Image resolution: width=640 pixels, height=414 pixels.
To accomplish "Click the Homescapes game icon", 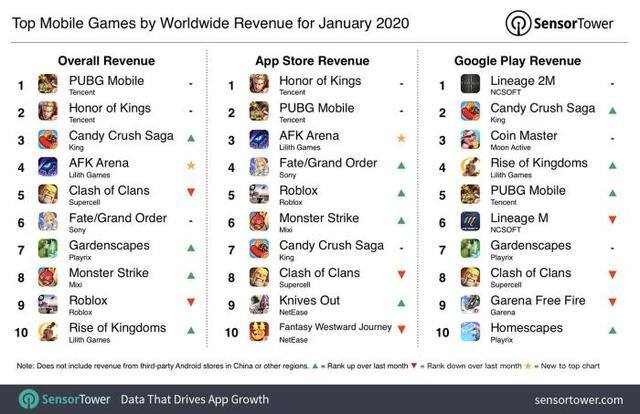I will pyautogui.click(x=470, y=332).
